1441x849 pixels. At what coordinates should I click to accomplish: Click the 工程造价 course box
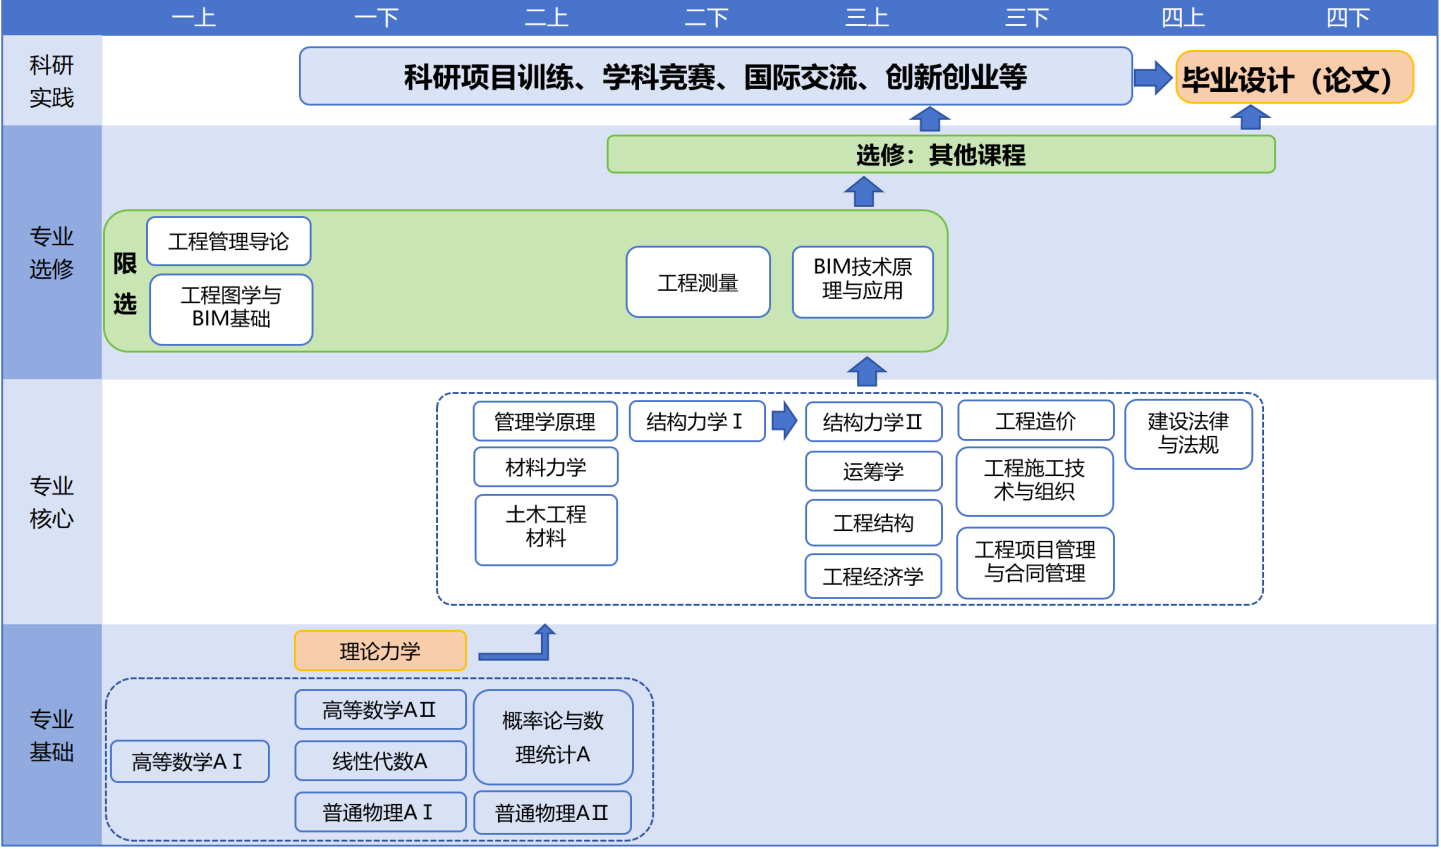(1035, 421)
